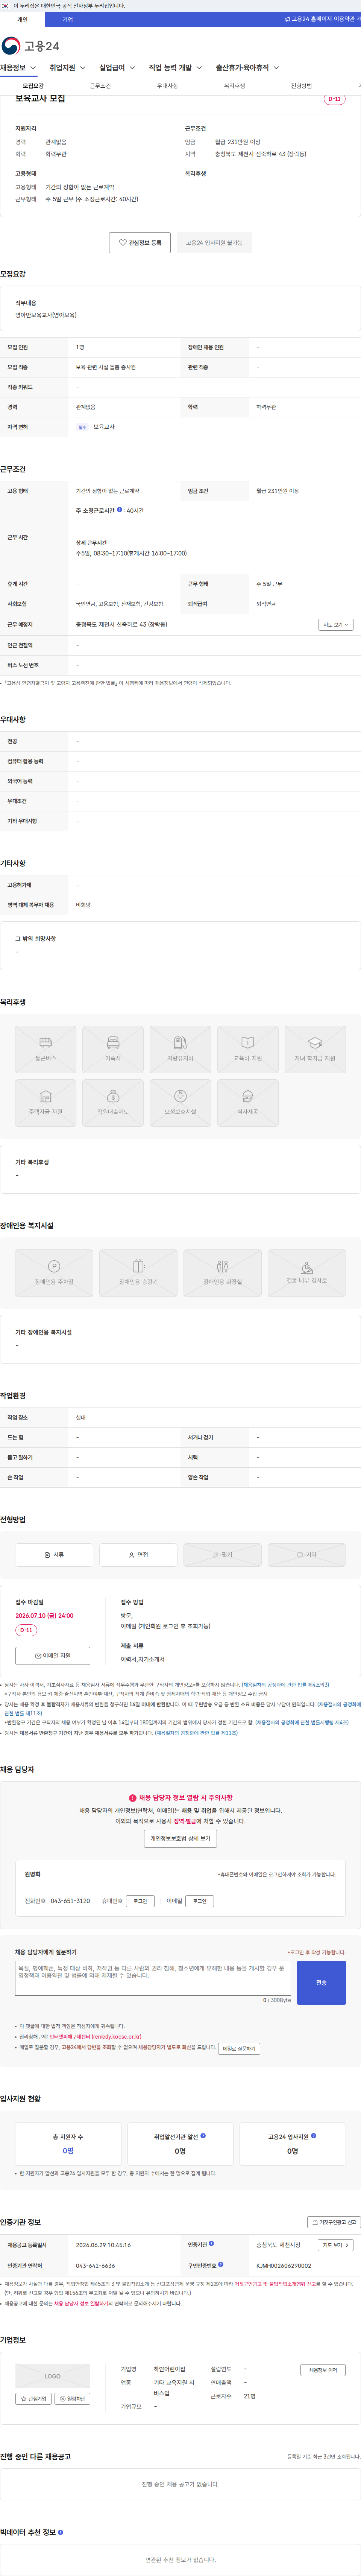Click the 건물 내부 경사로 facility icon
This screenshot has height=2576, width=361.
click(307, 1273)
